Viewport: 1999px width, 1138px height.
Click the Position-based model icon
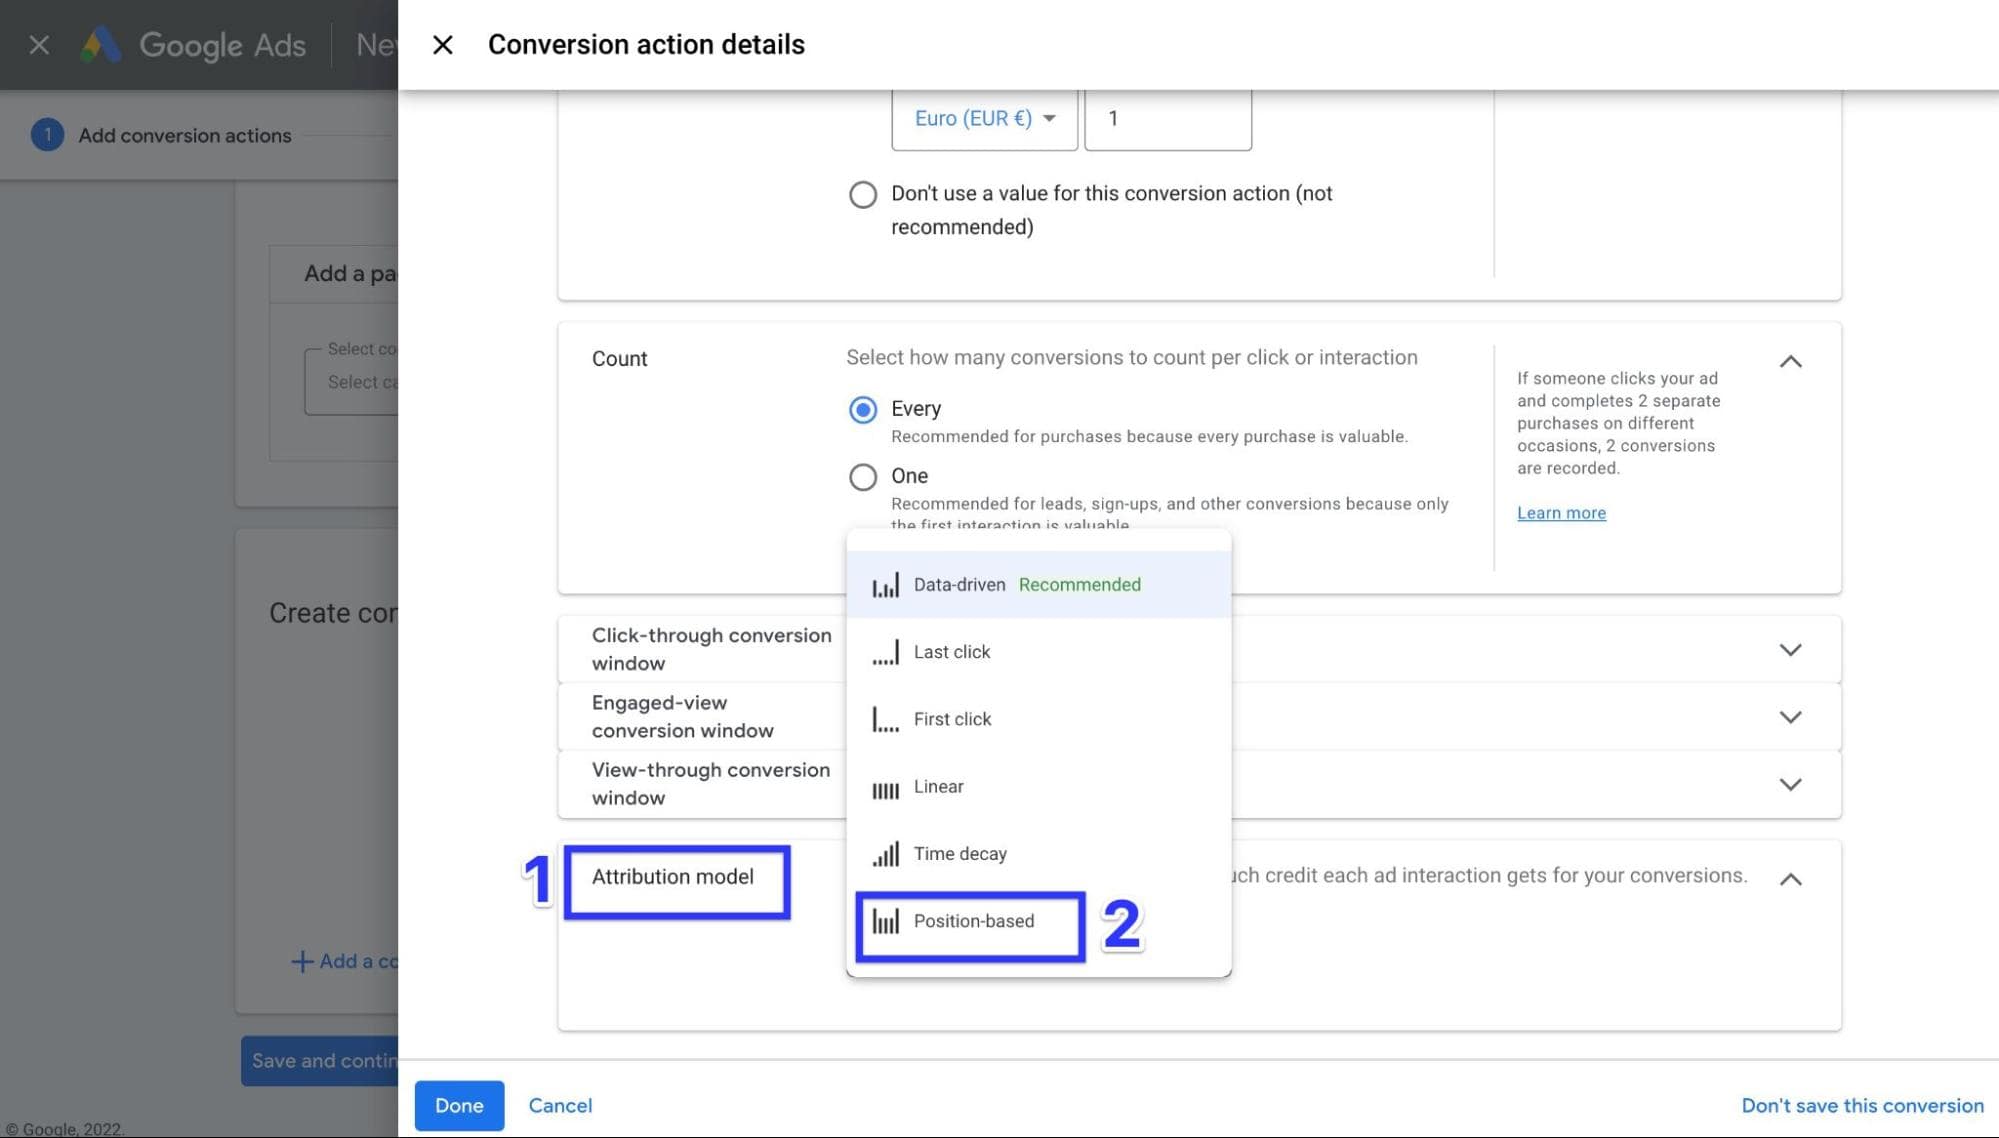coord(885,921)
